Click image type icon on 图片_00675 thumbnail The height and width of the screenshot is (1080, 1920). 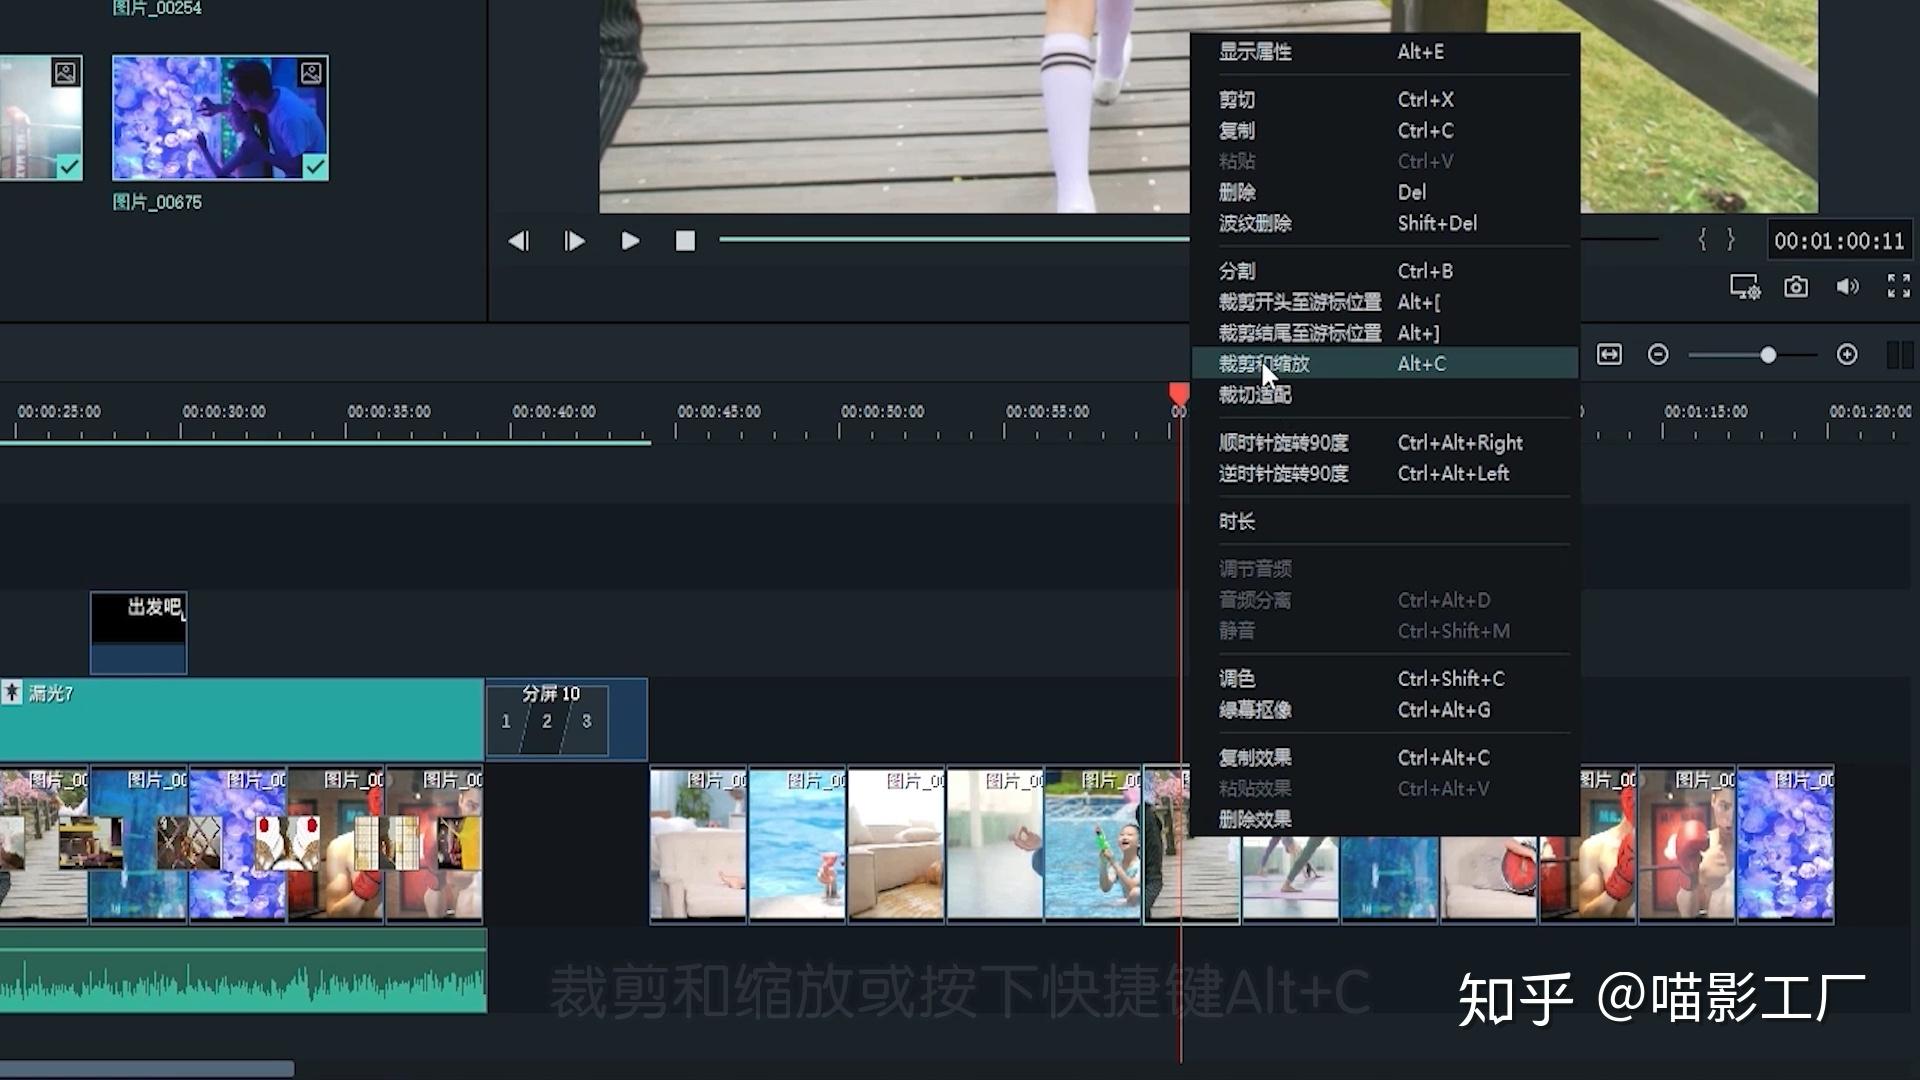tap(311, 72)
